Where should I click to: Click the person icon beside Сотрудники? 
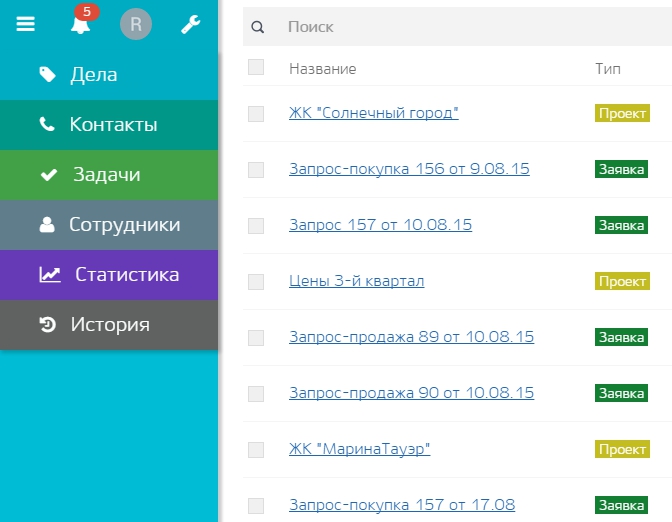(x=47, y=224)
